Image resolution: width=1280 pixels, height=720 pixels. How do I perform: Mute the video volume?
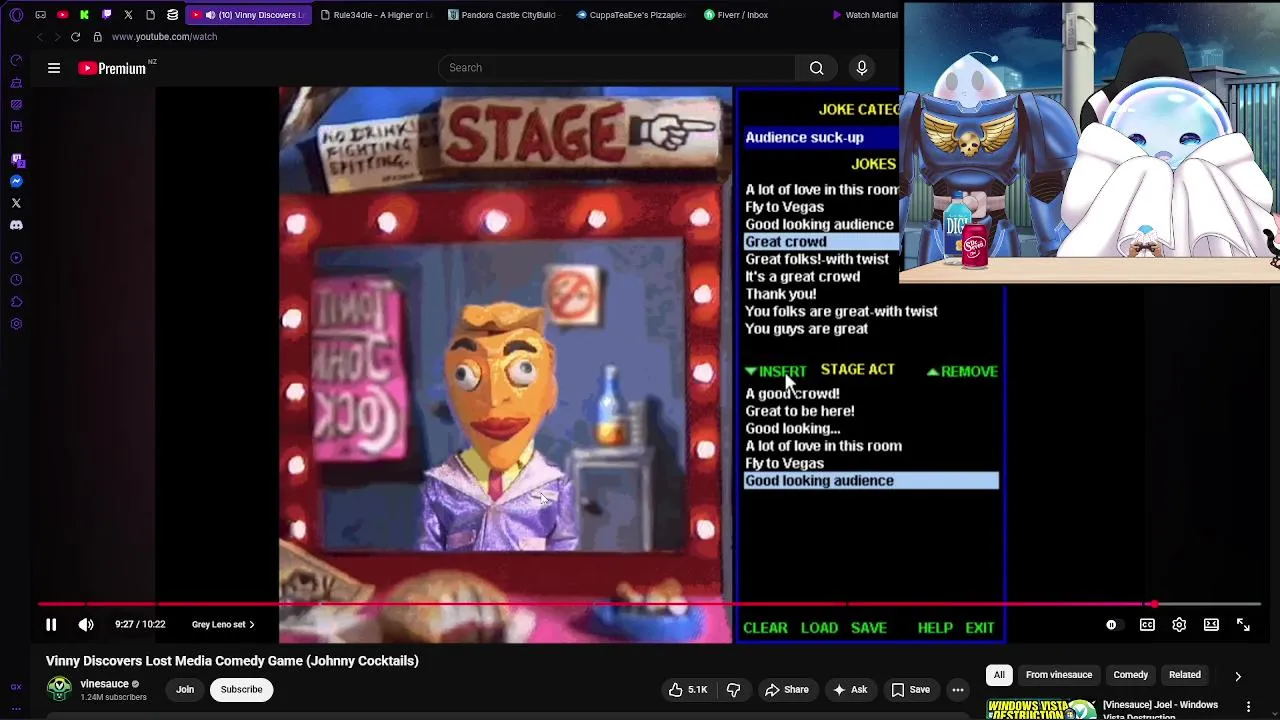click(x=86, y=625)
